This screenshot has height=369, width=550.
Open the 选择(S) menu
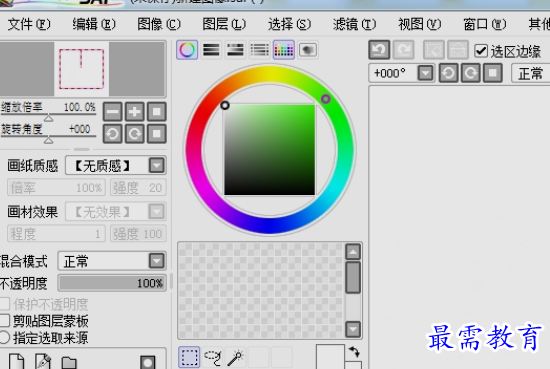tap(289, 24)
